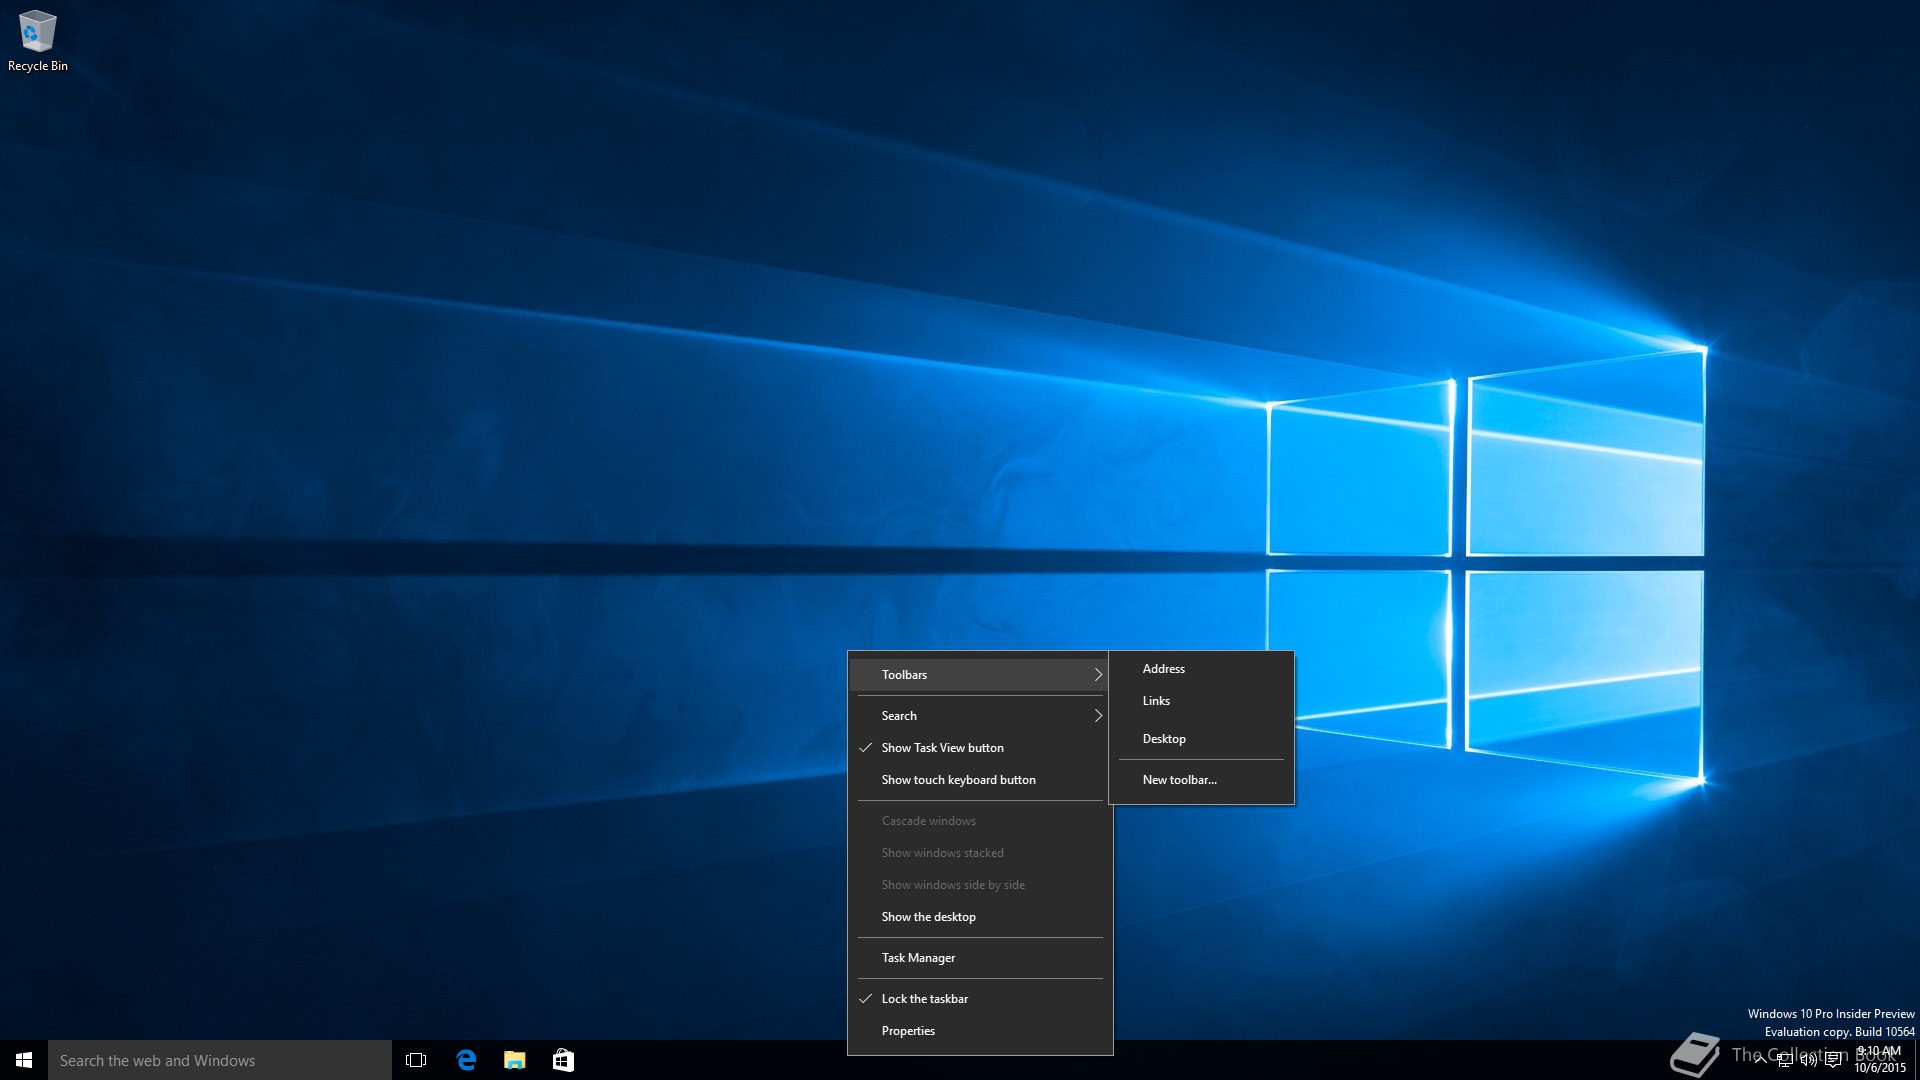Open the Store app from the taskbar

563,1060
